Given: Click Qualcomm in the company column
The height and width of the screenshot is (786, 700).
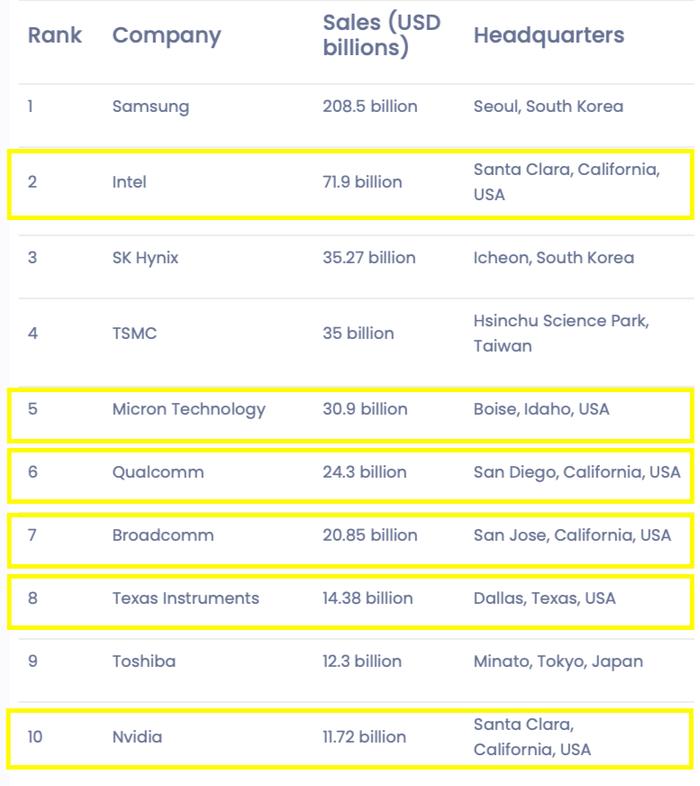Looking at the screenshot, I should click(x=158, y=472).
